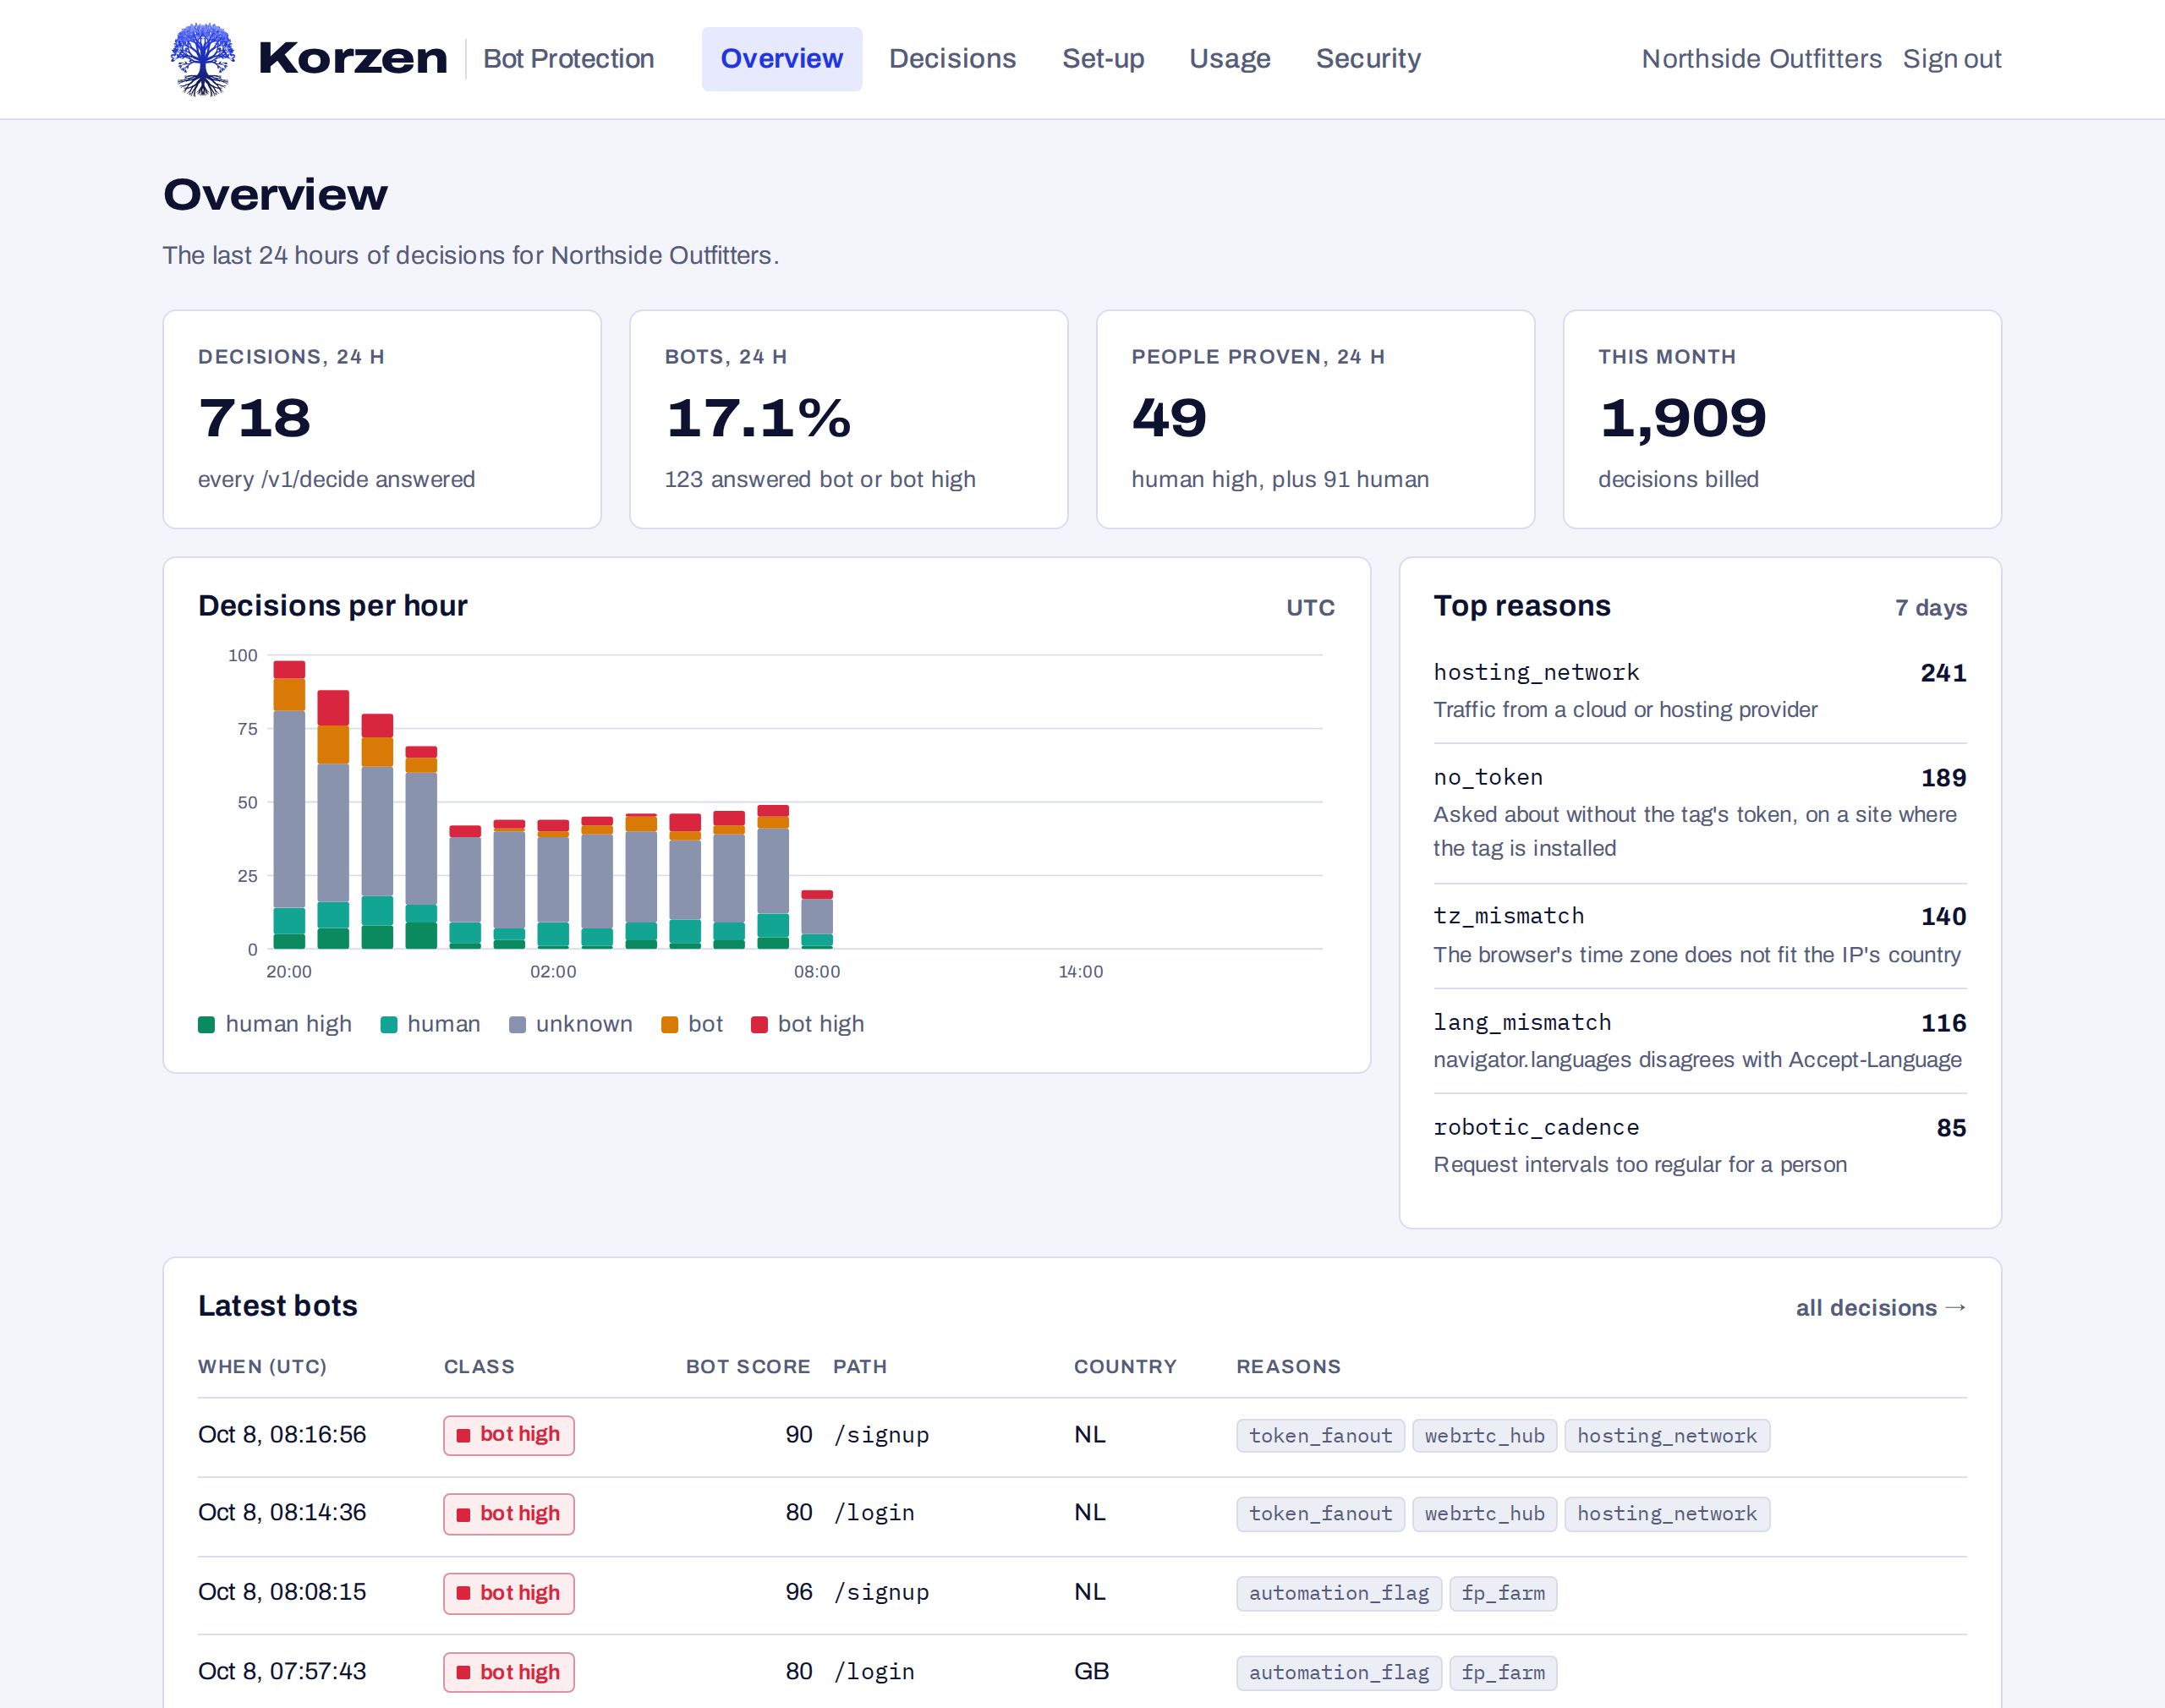2165x1708 pixels.
Task: Select the lang_mismatch reason entry
Action: (x=1700, y=1041)
